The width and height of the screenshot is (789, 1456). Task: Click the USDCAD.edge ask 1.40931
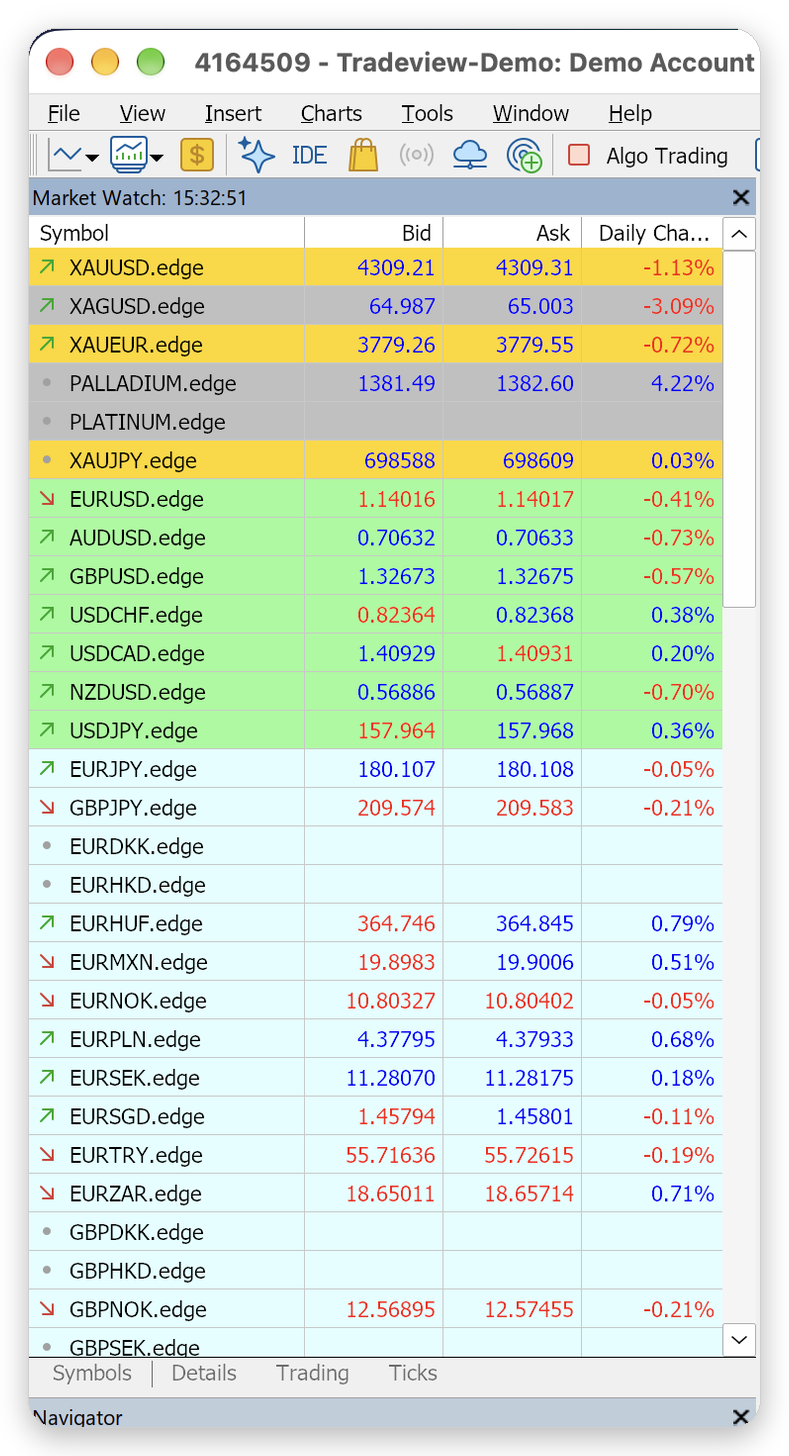pyautogui.click(x=535, y=653)
